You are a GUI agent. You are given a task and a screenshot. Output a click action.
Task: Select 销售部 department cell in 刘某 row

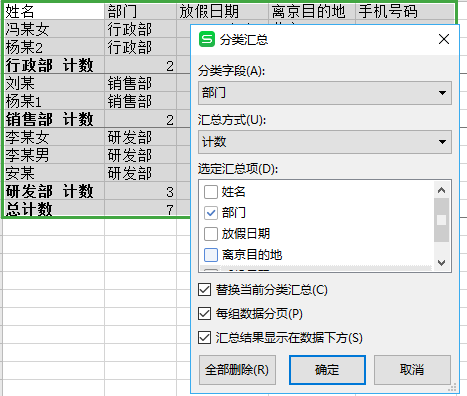[x=140, y=83]
